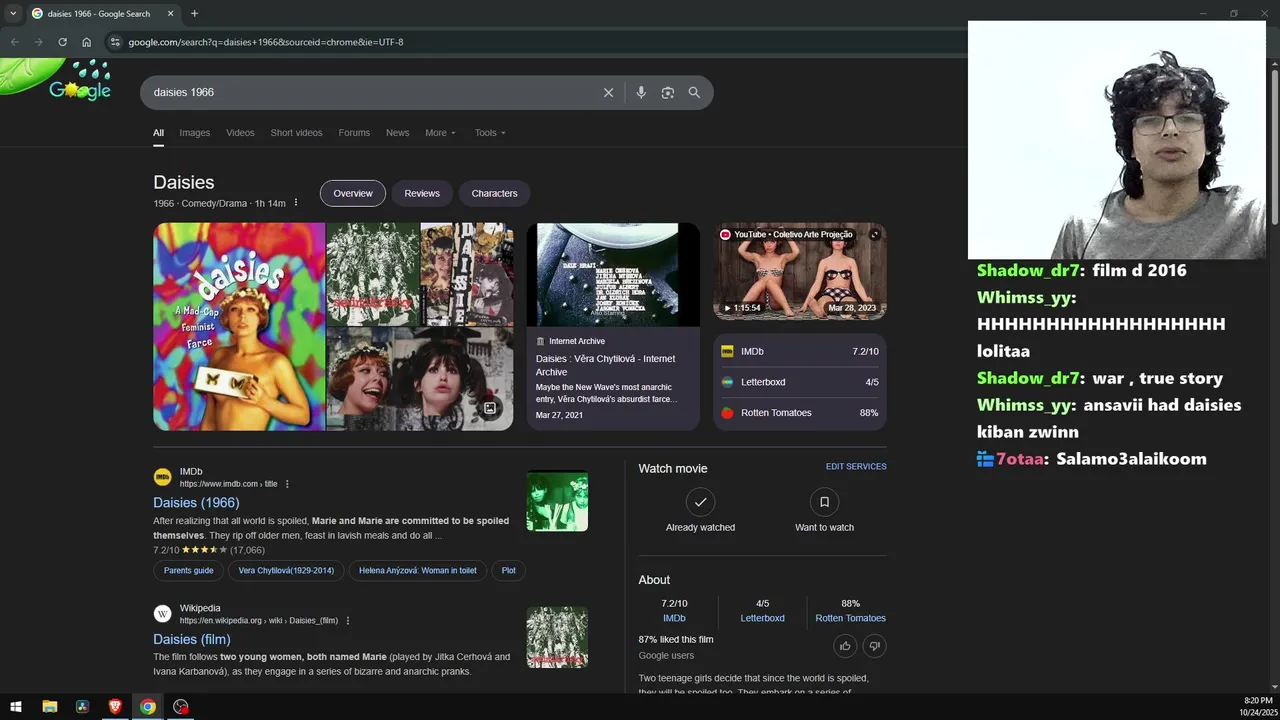Switch to Images results tab

195,133
